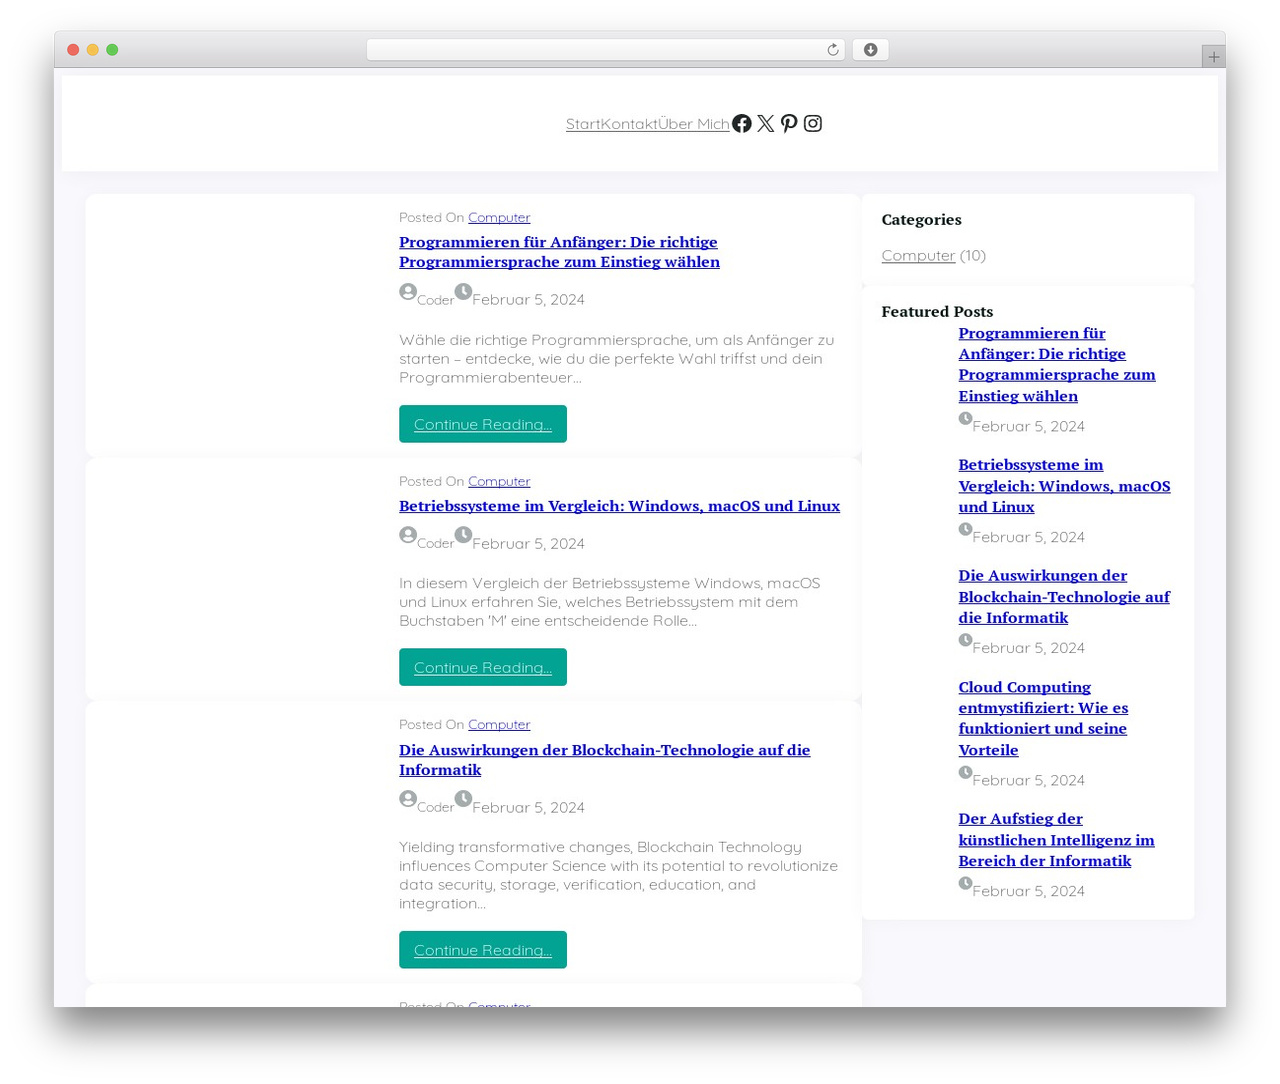The image size is (1280, 1084).
Task: Click the author avatar icon of Programmieren post
Action: [408, 291]
